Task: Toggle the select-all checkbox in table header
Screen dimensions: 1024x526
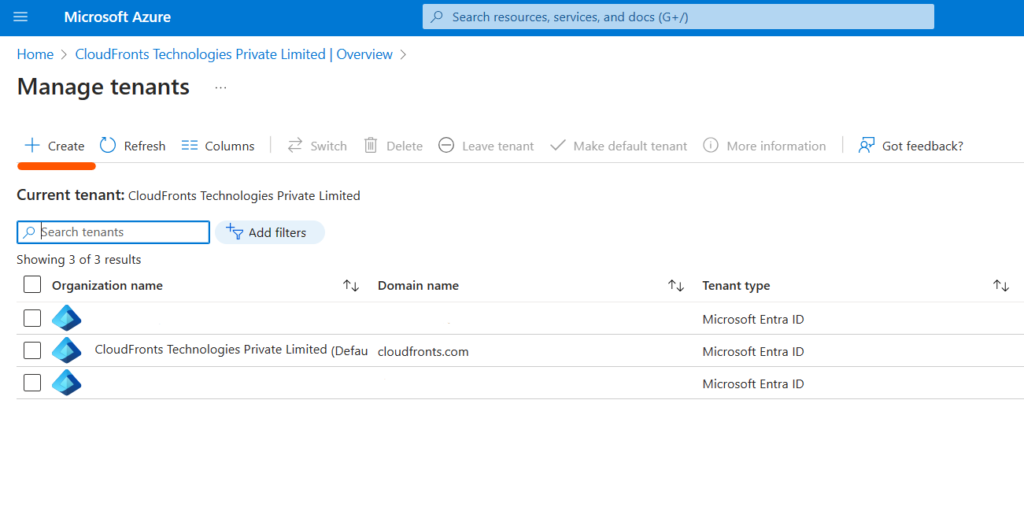Action: [x=32, y=285]
